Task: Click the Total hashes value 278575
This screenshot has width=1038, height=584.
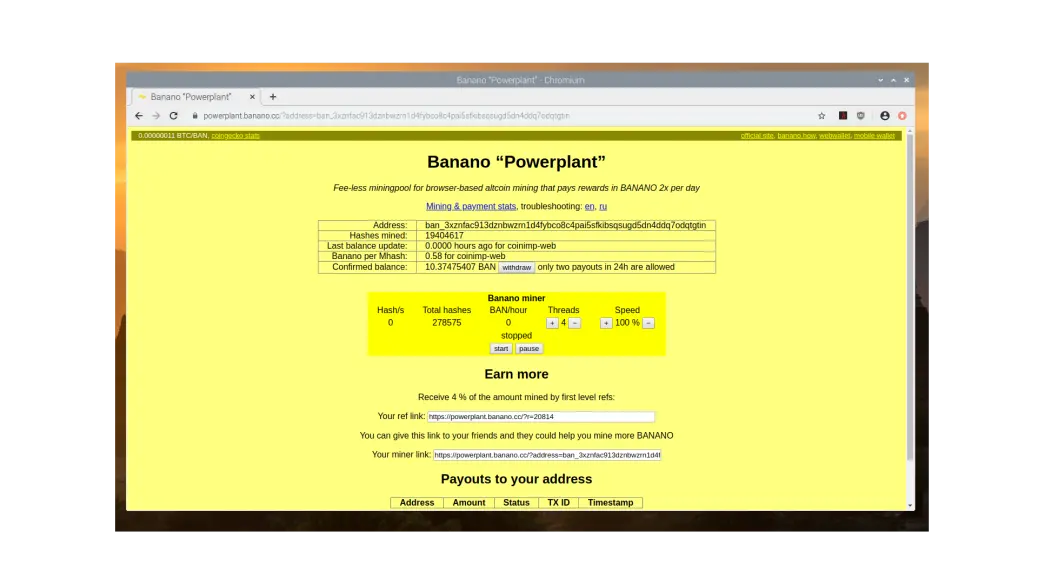Action: coord(447,322)
